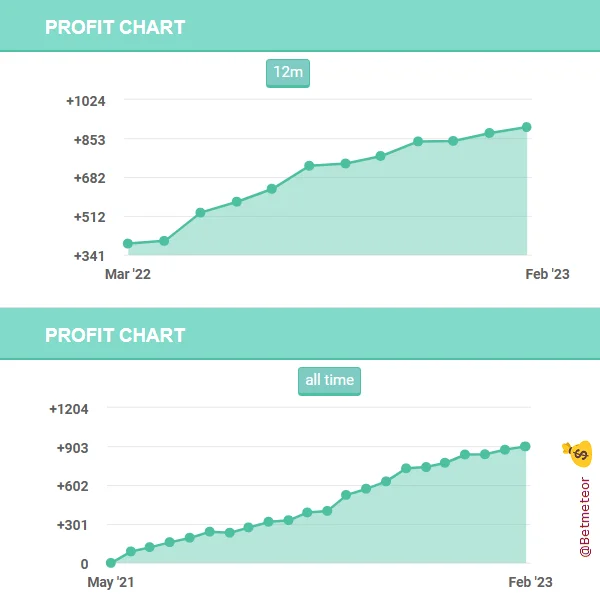Click the +1204 y-axis label
600x600 pixels.
[x=69, y=409]
